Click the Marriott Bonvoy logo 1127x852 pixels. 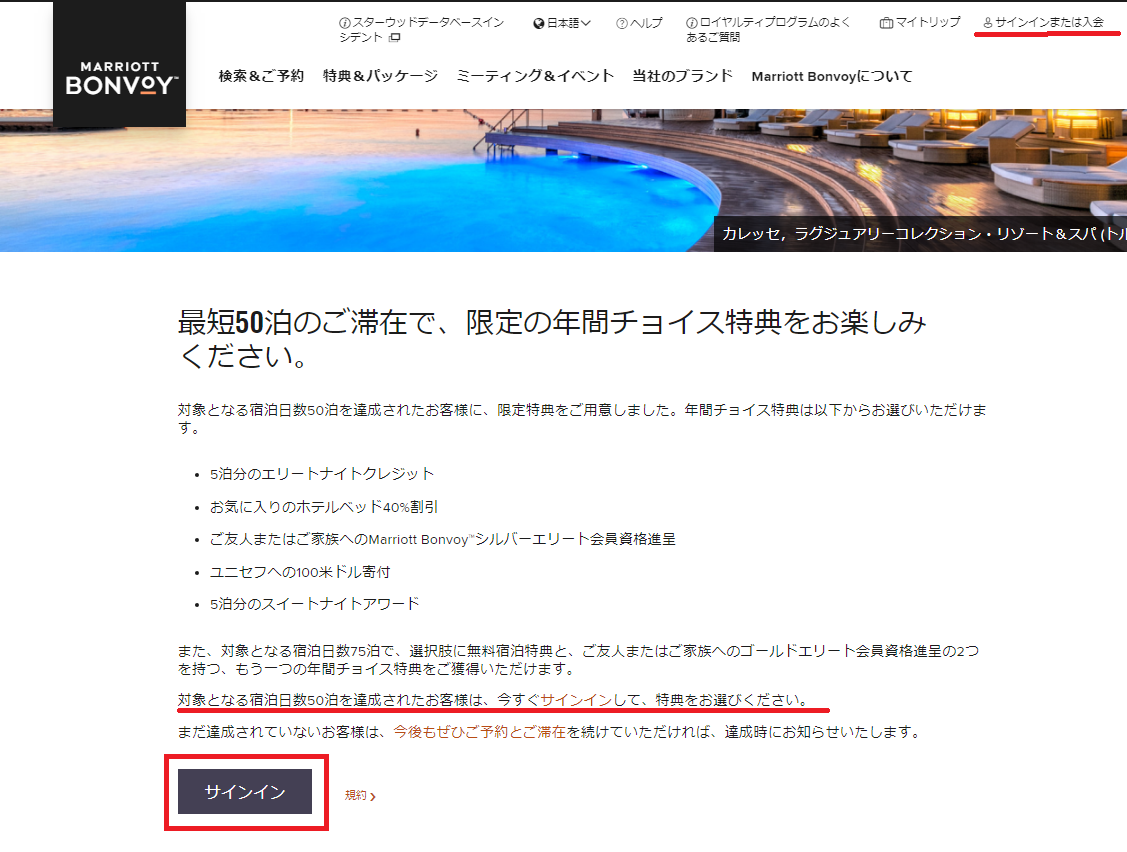[x=120, y=65]
